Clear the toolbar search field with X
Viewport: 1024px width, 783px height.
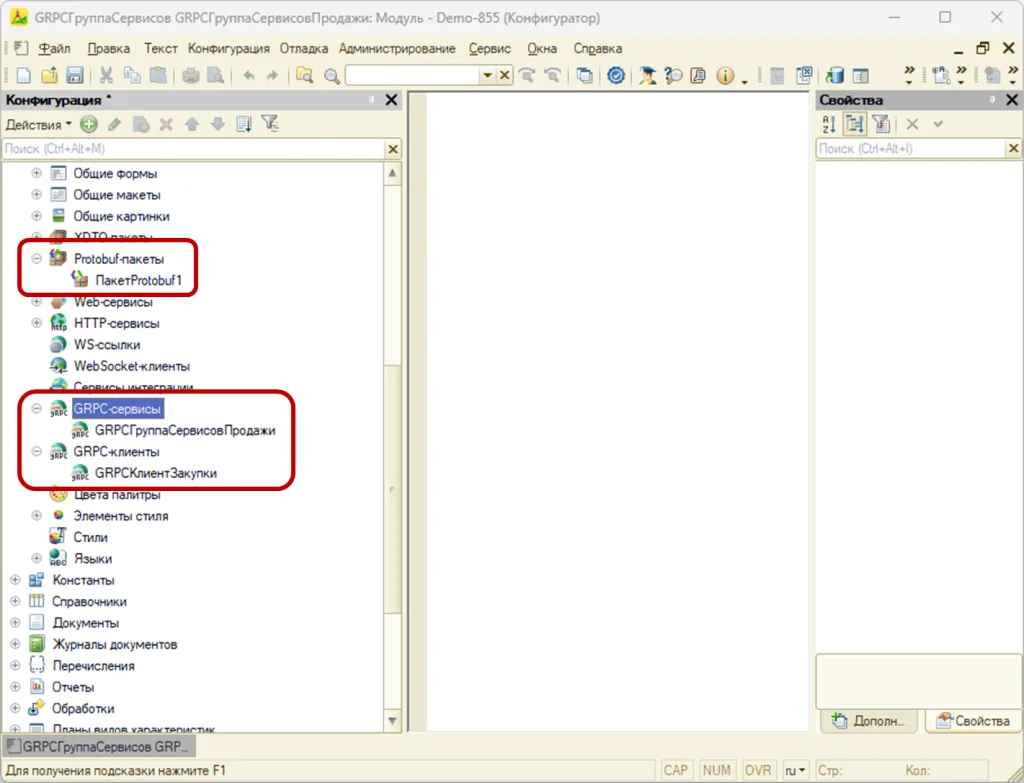tap(504, 76)
